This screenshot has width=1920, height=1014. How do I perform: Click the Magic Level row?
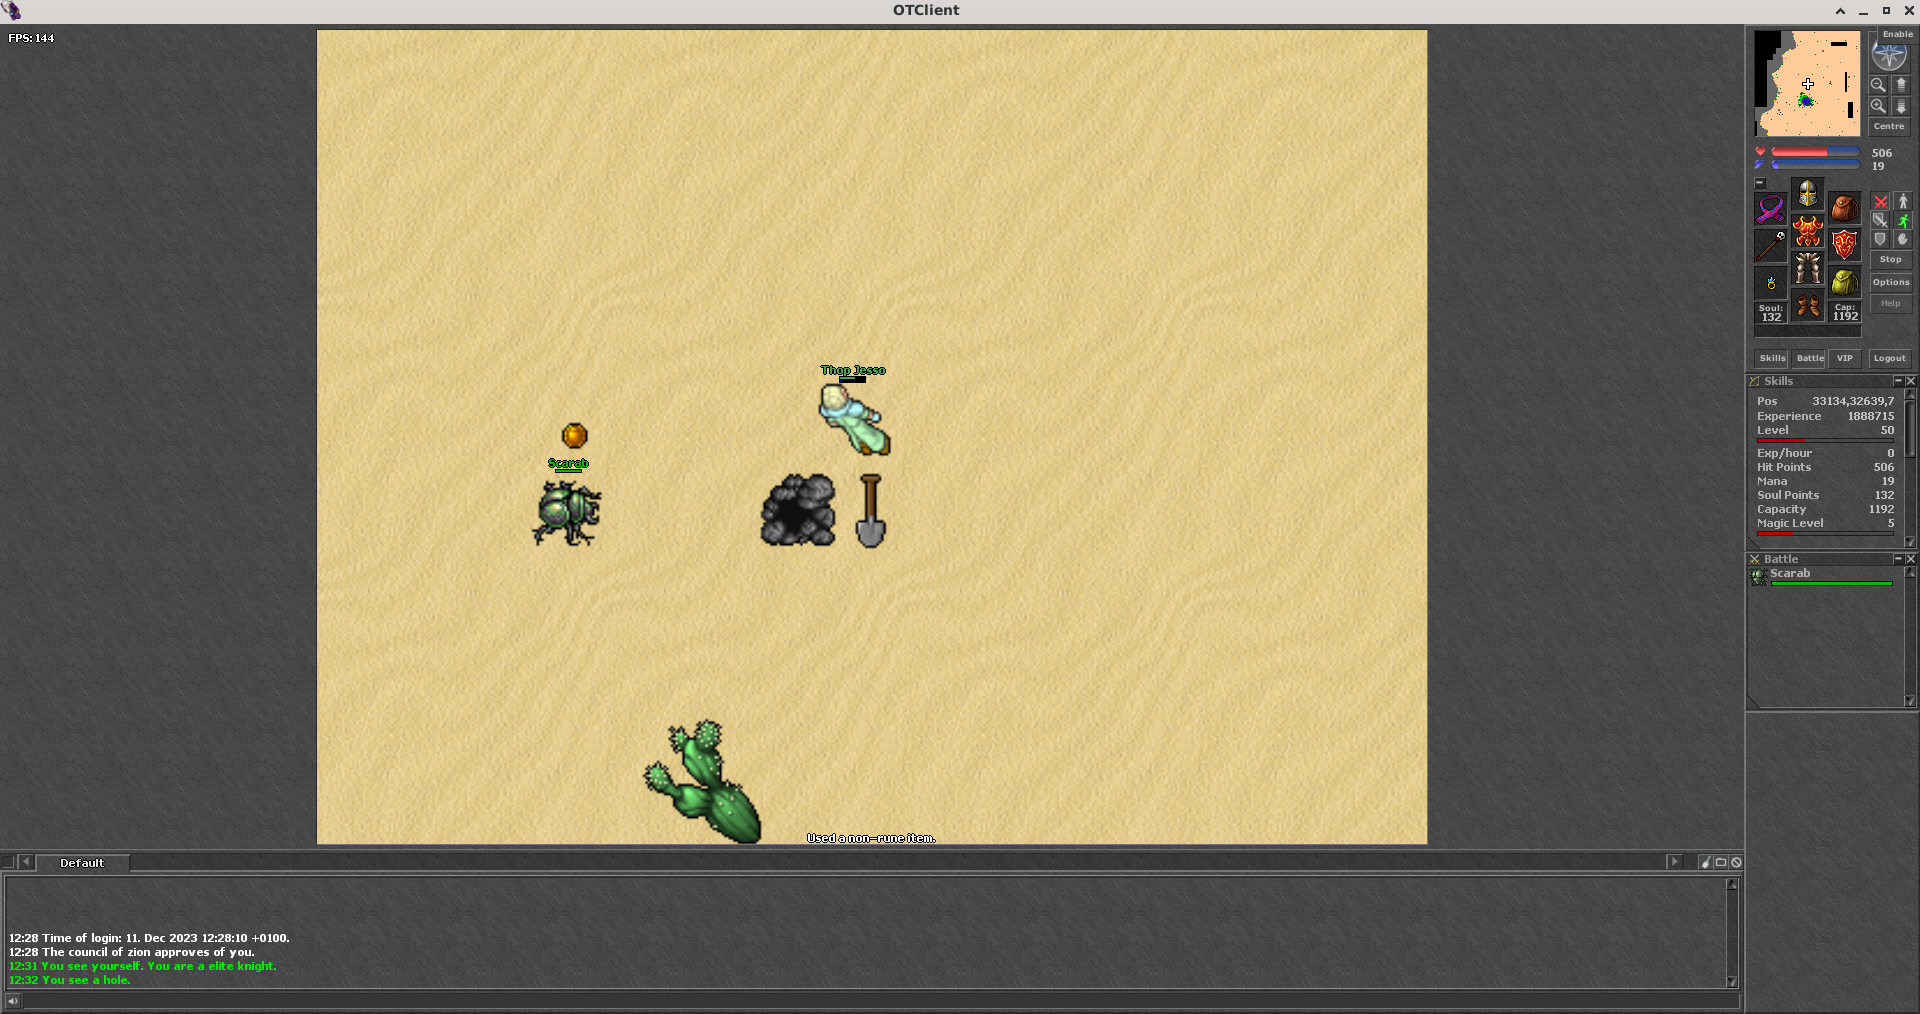tap(1825, 523)
